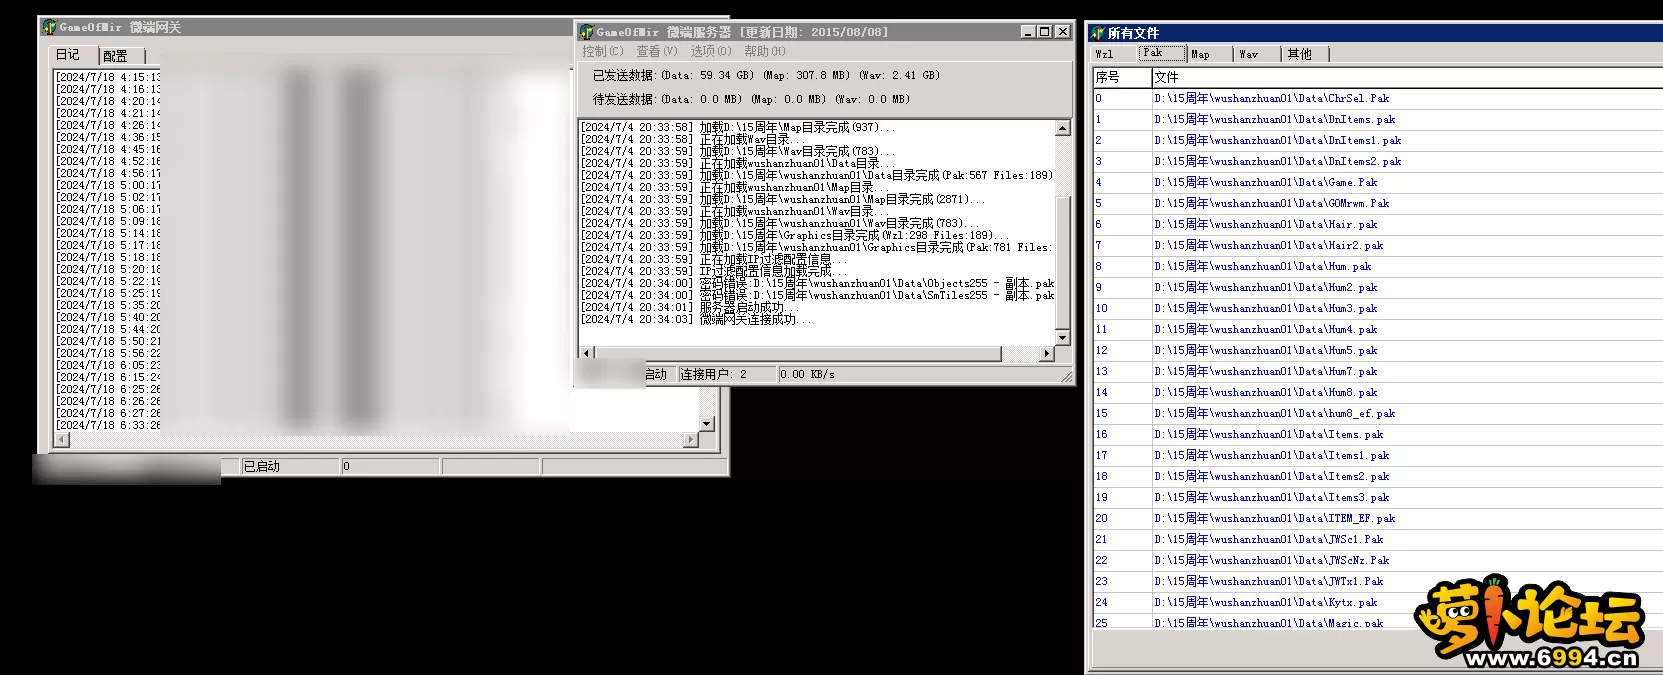Viewport: 1663px width, 675px height.
Task: Select file row DnItems1.pak
Action: point(1377,140)
